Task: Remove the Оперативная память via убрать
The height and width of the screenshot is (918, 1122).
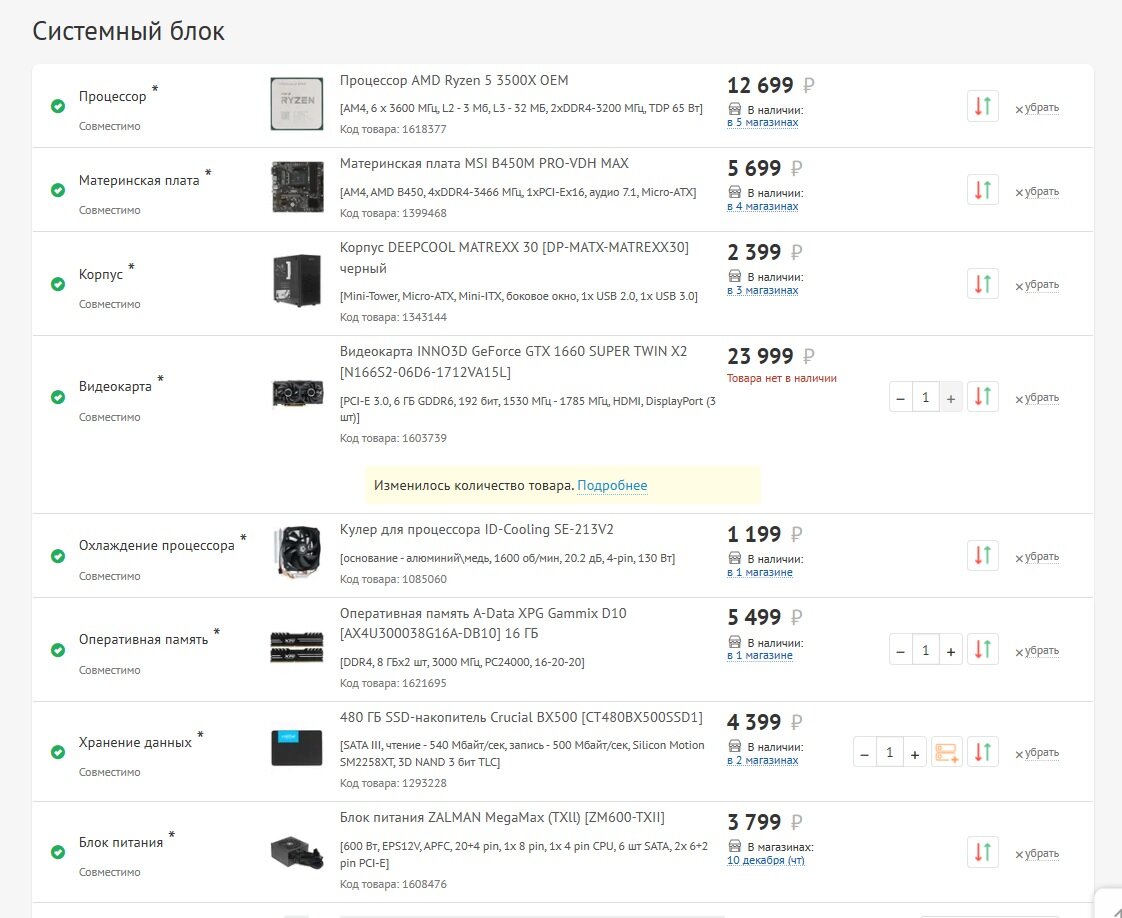Action: (x=1037, y=651)
